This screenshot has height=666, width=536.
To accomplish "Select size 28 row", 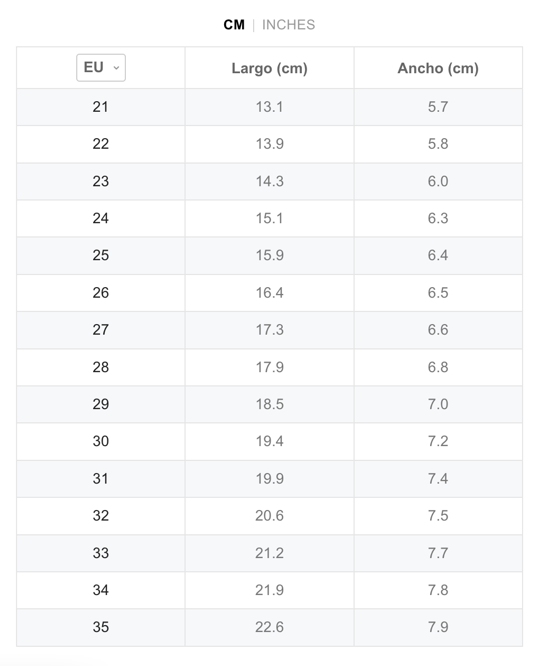I will coord(269,367).
